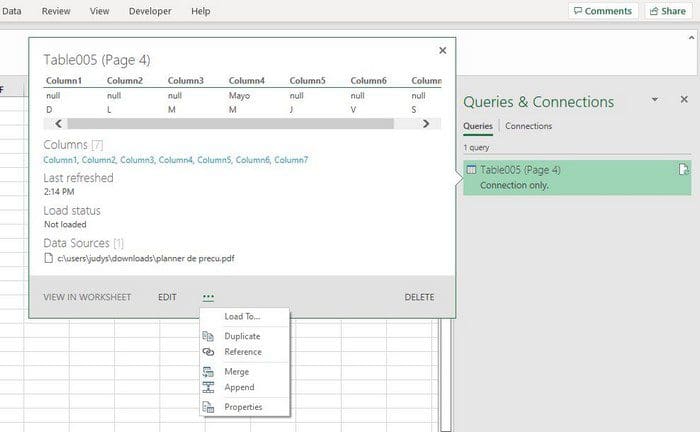Switch to the Connections tab in the pane
The height and width of the screenshot is (432, 700).
pyautogui.click(x=529, y=126)
